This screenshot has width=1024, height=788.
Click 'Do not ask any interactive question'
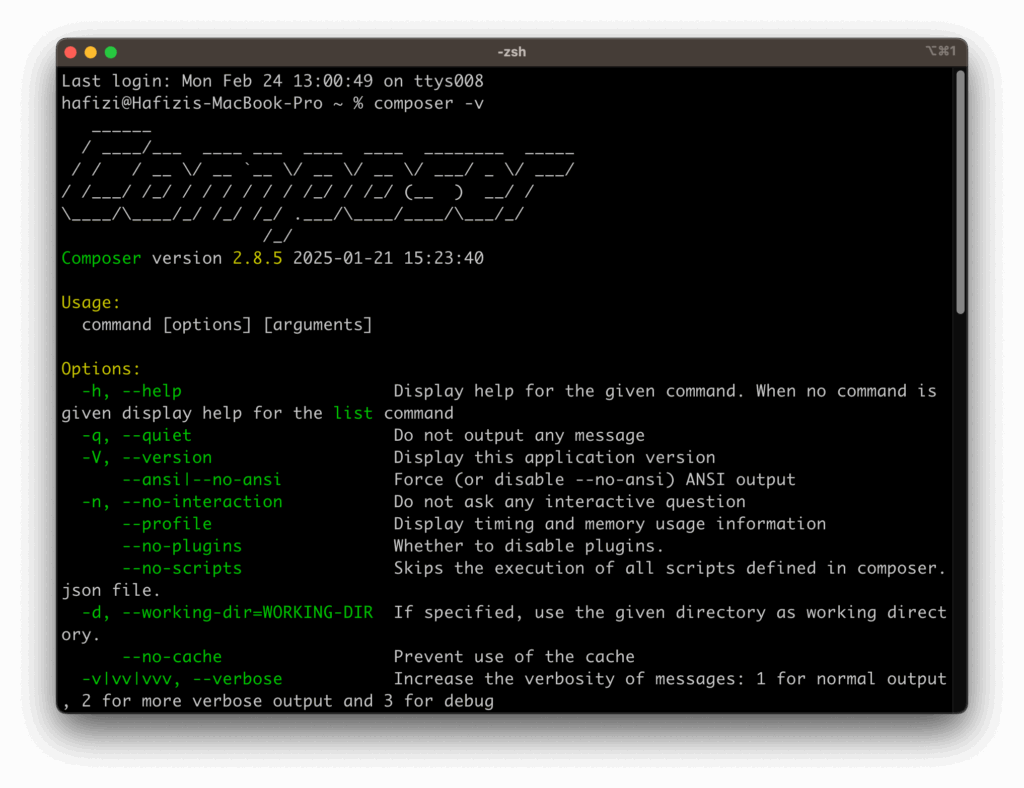point(569,502)
